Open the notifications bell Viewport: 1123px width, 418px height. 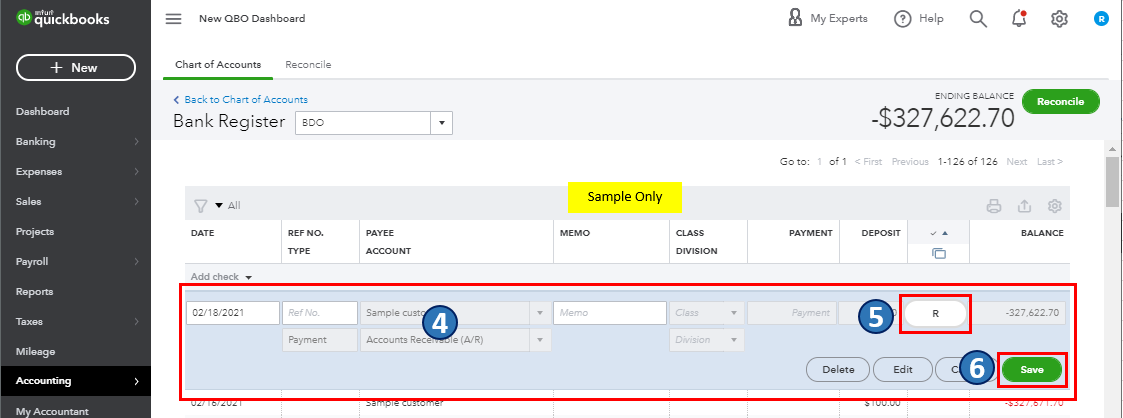coord(1019,19)
